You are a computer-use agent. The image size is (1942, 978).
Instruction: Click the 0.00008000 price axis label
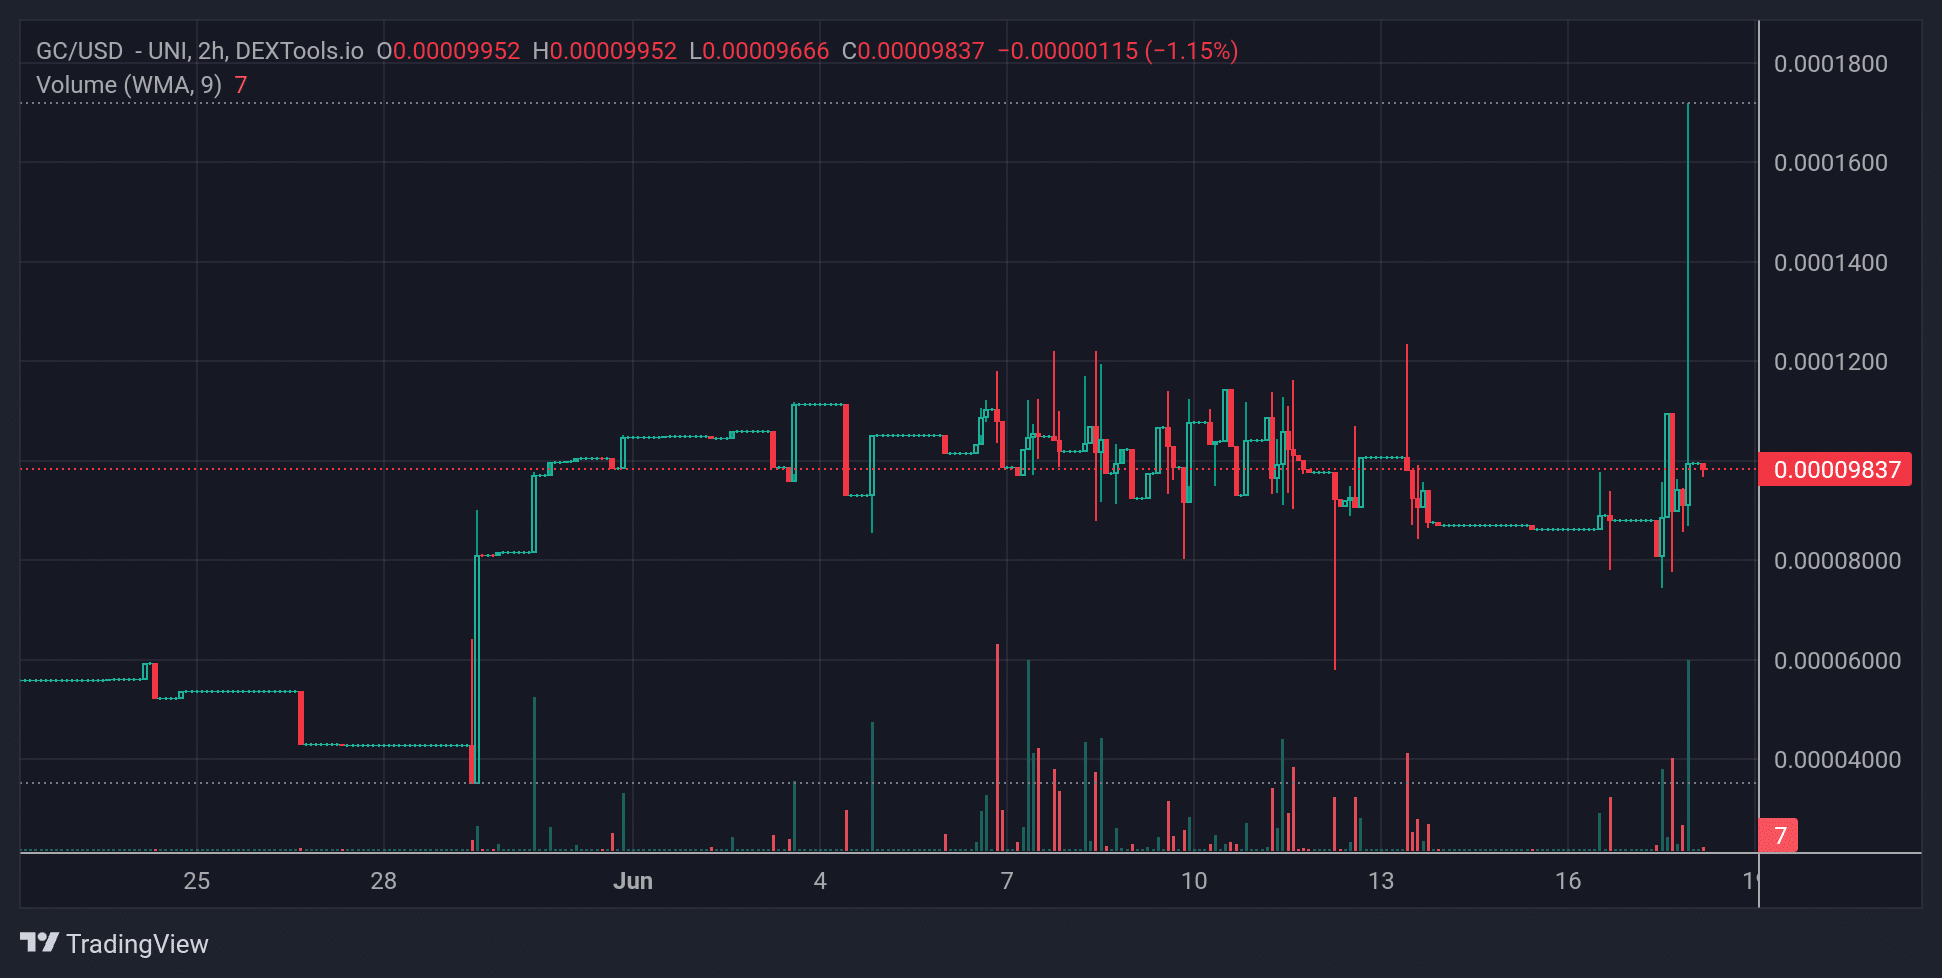[1837, 561]
